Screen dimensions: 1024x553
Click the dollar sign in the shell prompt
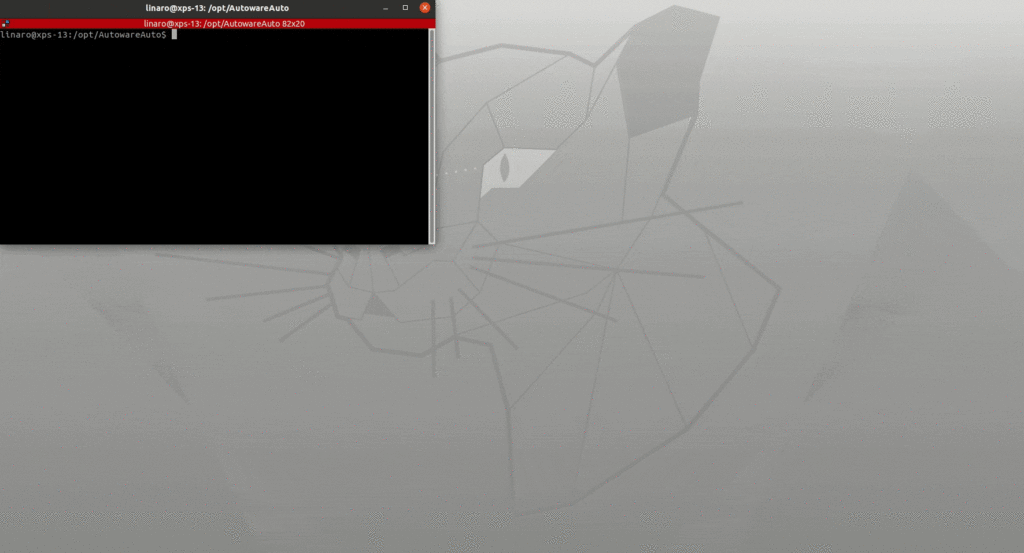tap(164, 35)
